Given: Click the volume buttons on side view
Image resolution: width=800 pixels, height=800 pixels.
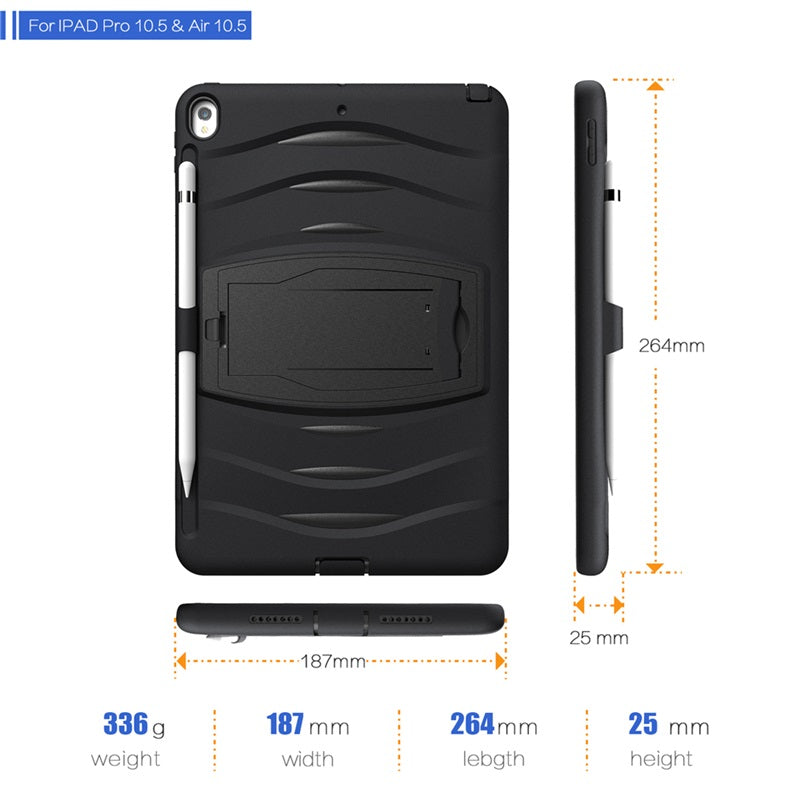Looking at the screenshot, I should [592, 142].
